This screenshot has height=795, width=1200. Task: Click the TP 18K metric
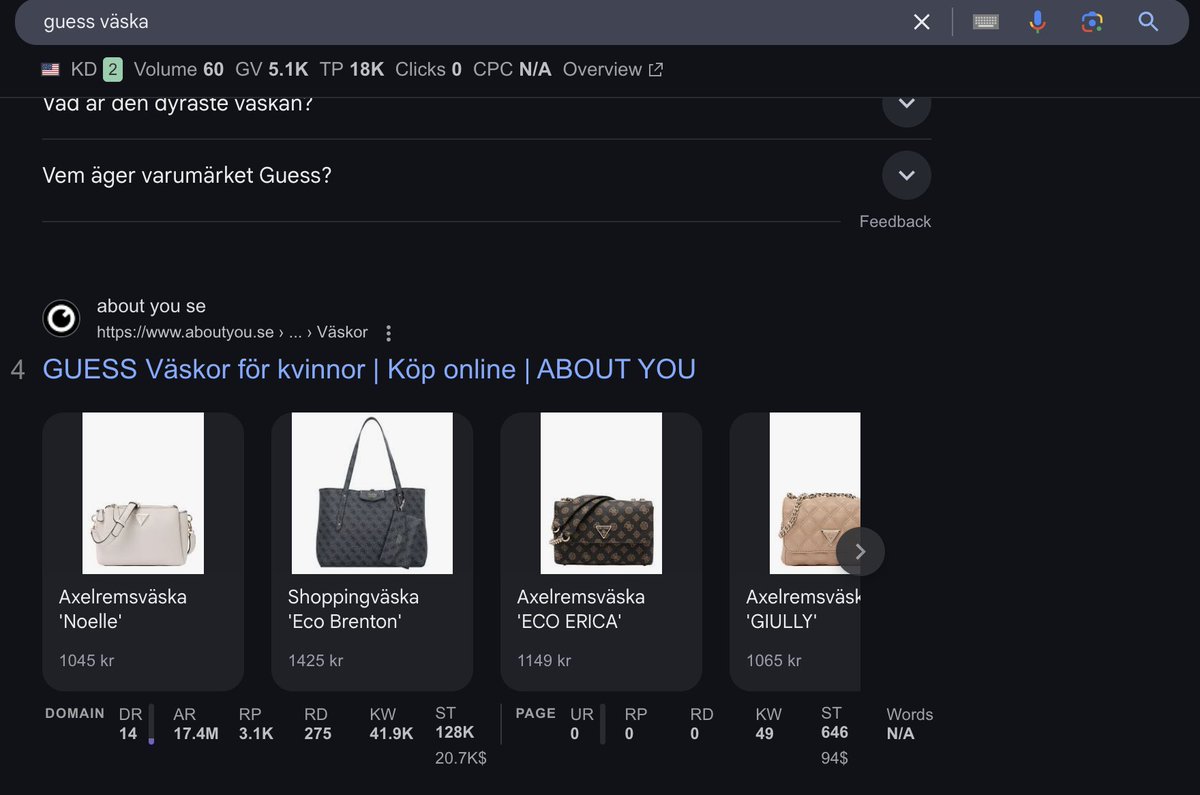point(352,70)
